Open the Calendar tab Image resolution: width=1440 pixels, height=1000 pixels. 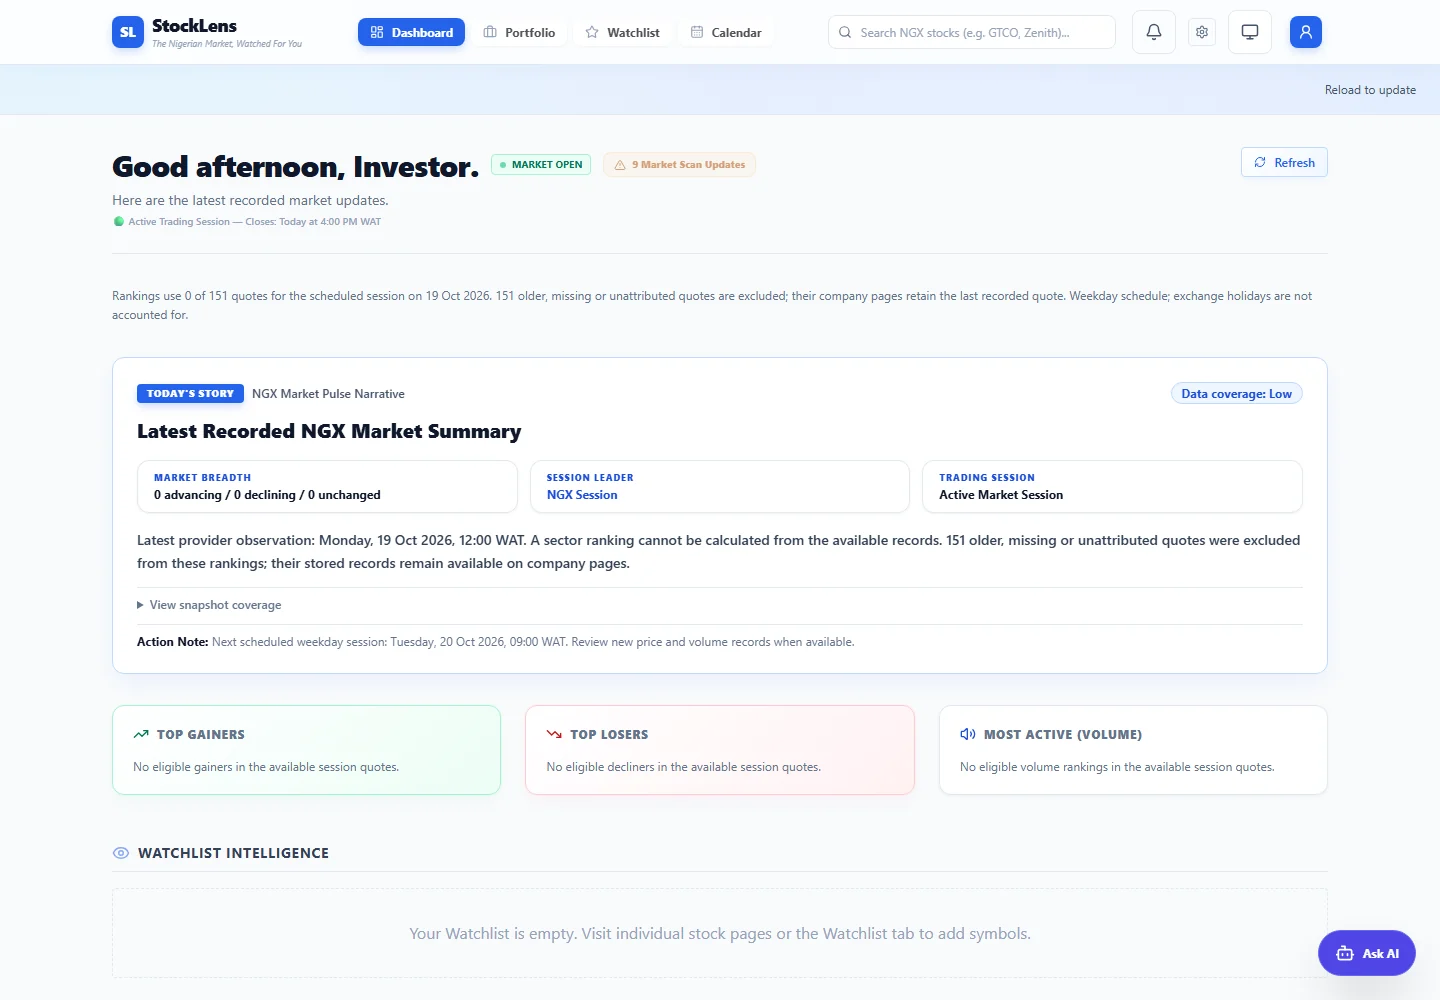[x=726, y=32]
